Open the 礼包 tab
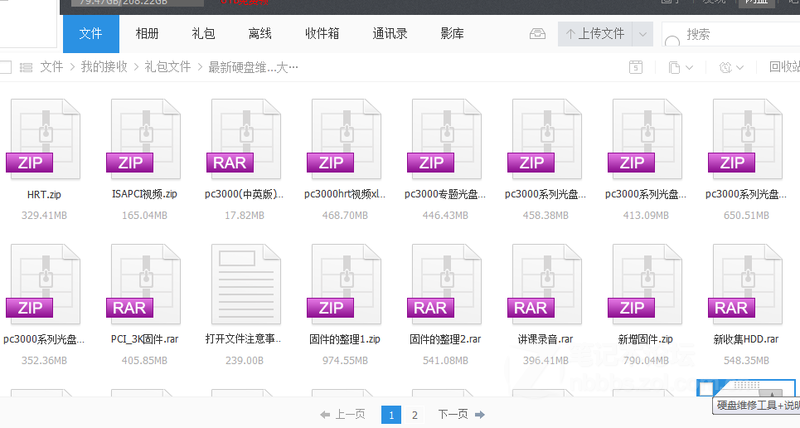800x428 pixels. (203, 34)
